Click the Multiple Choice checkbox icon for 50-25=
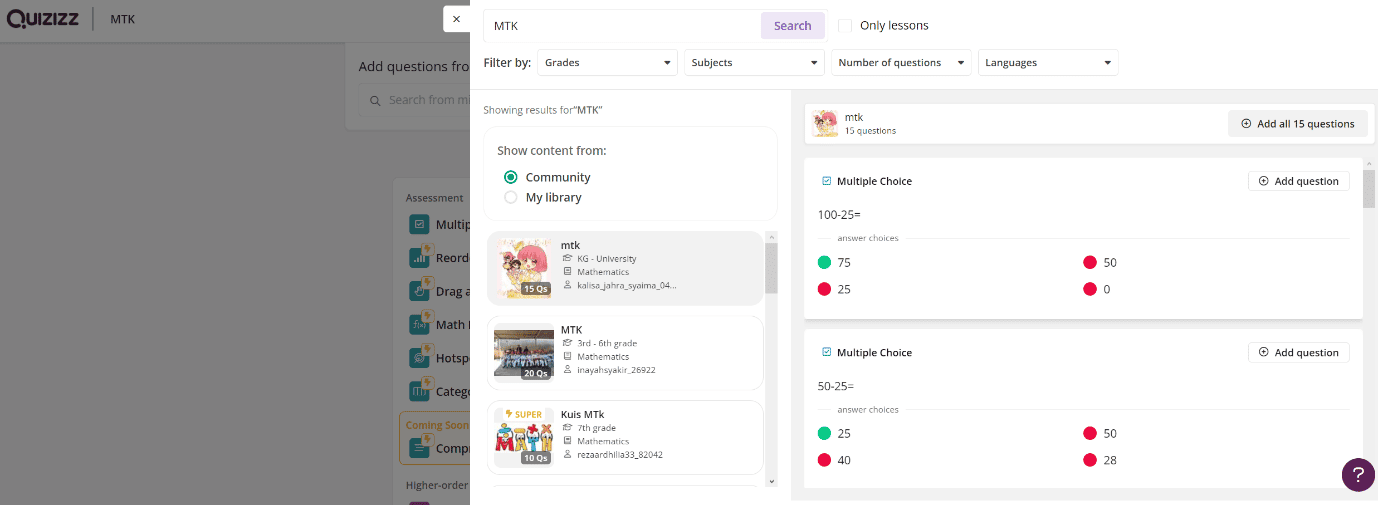 (826, 352)
